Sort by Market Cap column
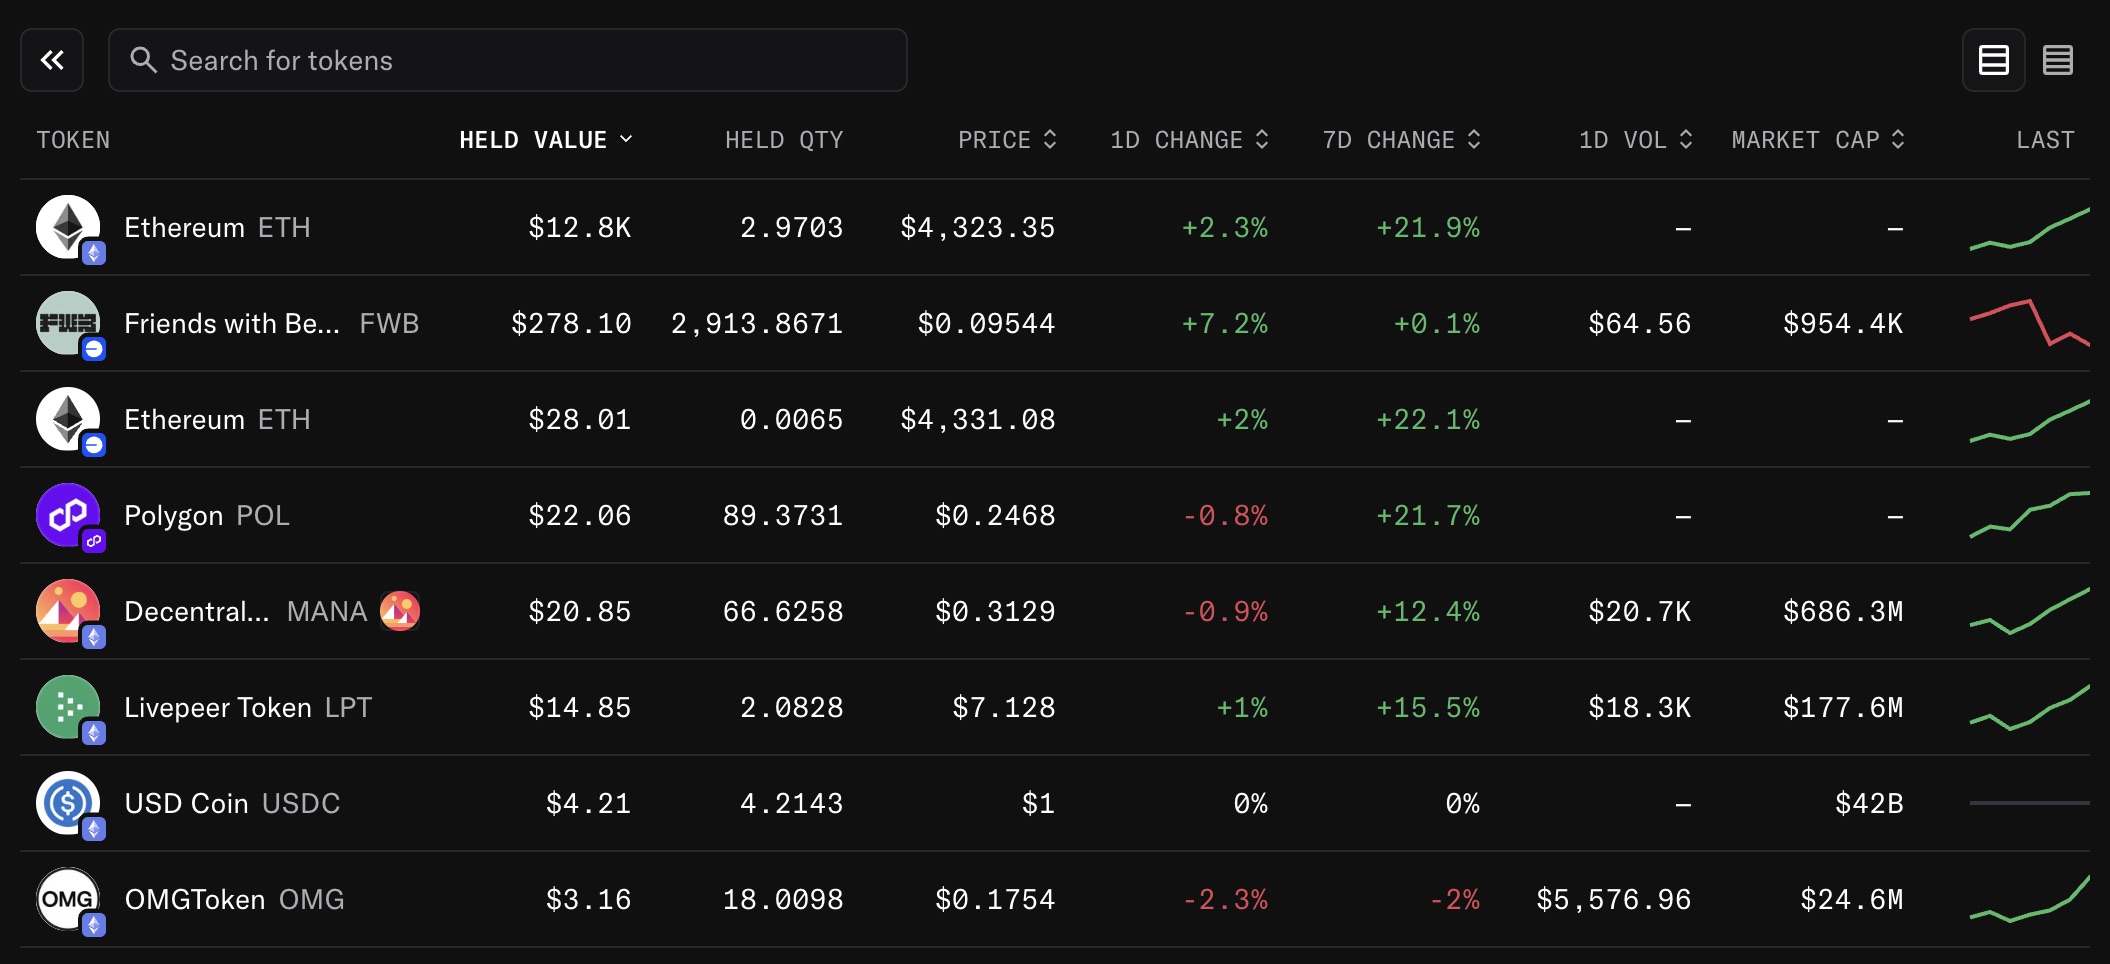The height and width of the screenshot is (964, 2110). coord(1818,140)
